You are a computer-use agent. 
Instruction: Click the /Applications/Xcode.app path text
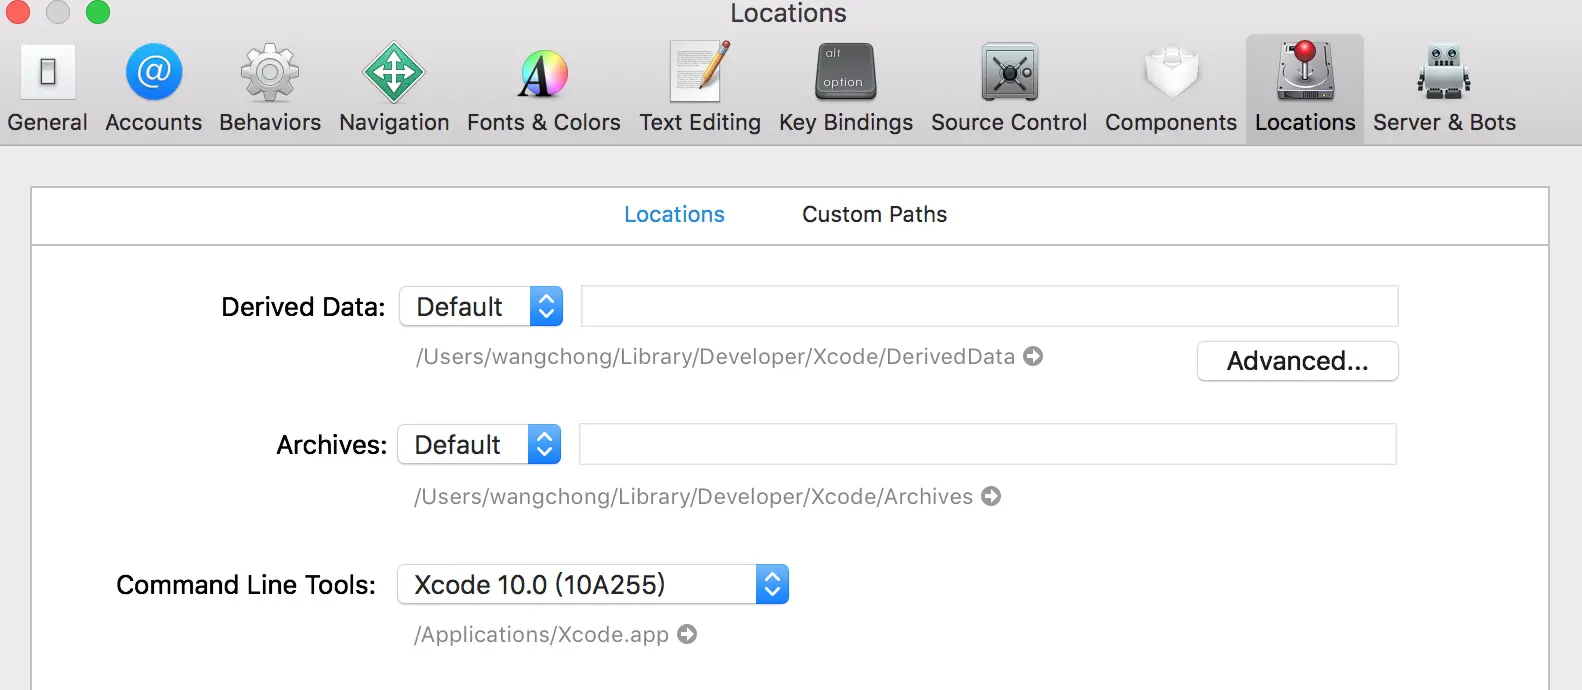click(x=541, y=634)
